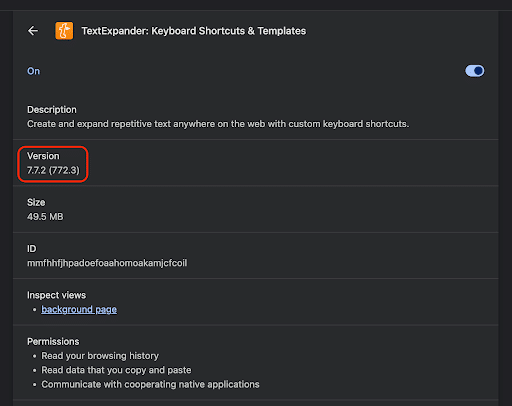Viewport: 512px width, 406px height.
Task: Open the background page inspect link
Action: coord(79,309)
